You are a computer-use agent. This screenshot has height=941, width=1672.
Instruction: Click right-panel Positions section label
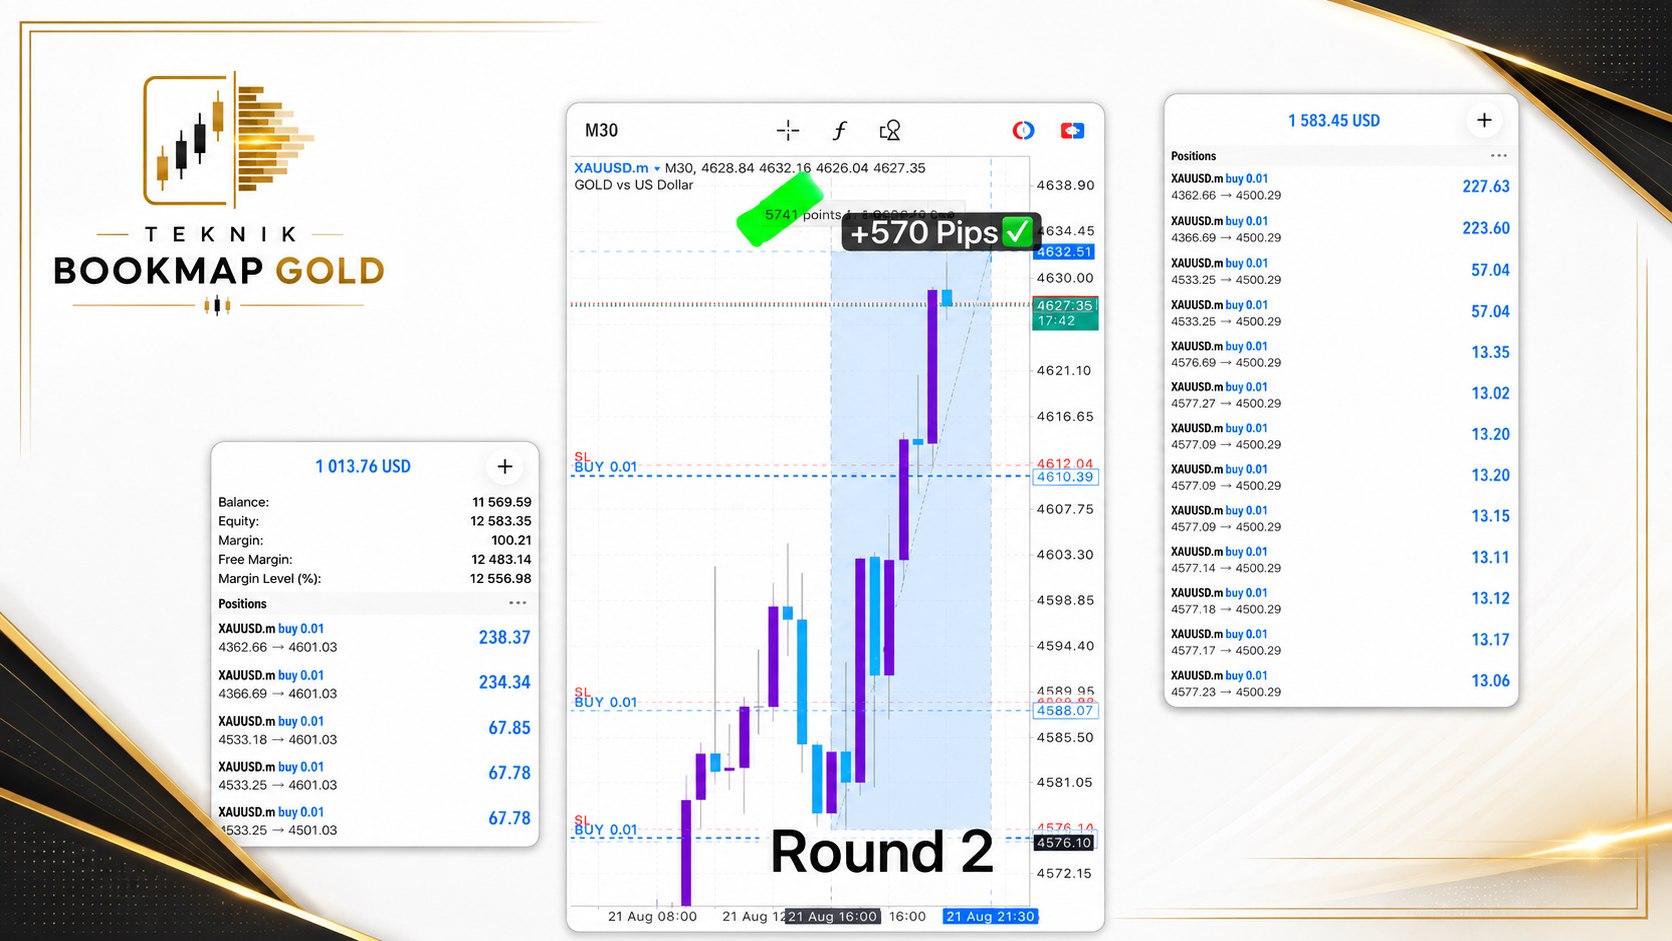click(x=1193, y=156)
